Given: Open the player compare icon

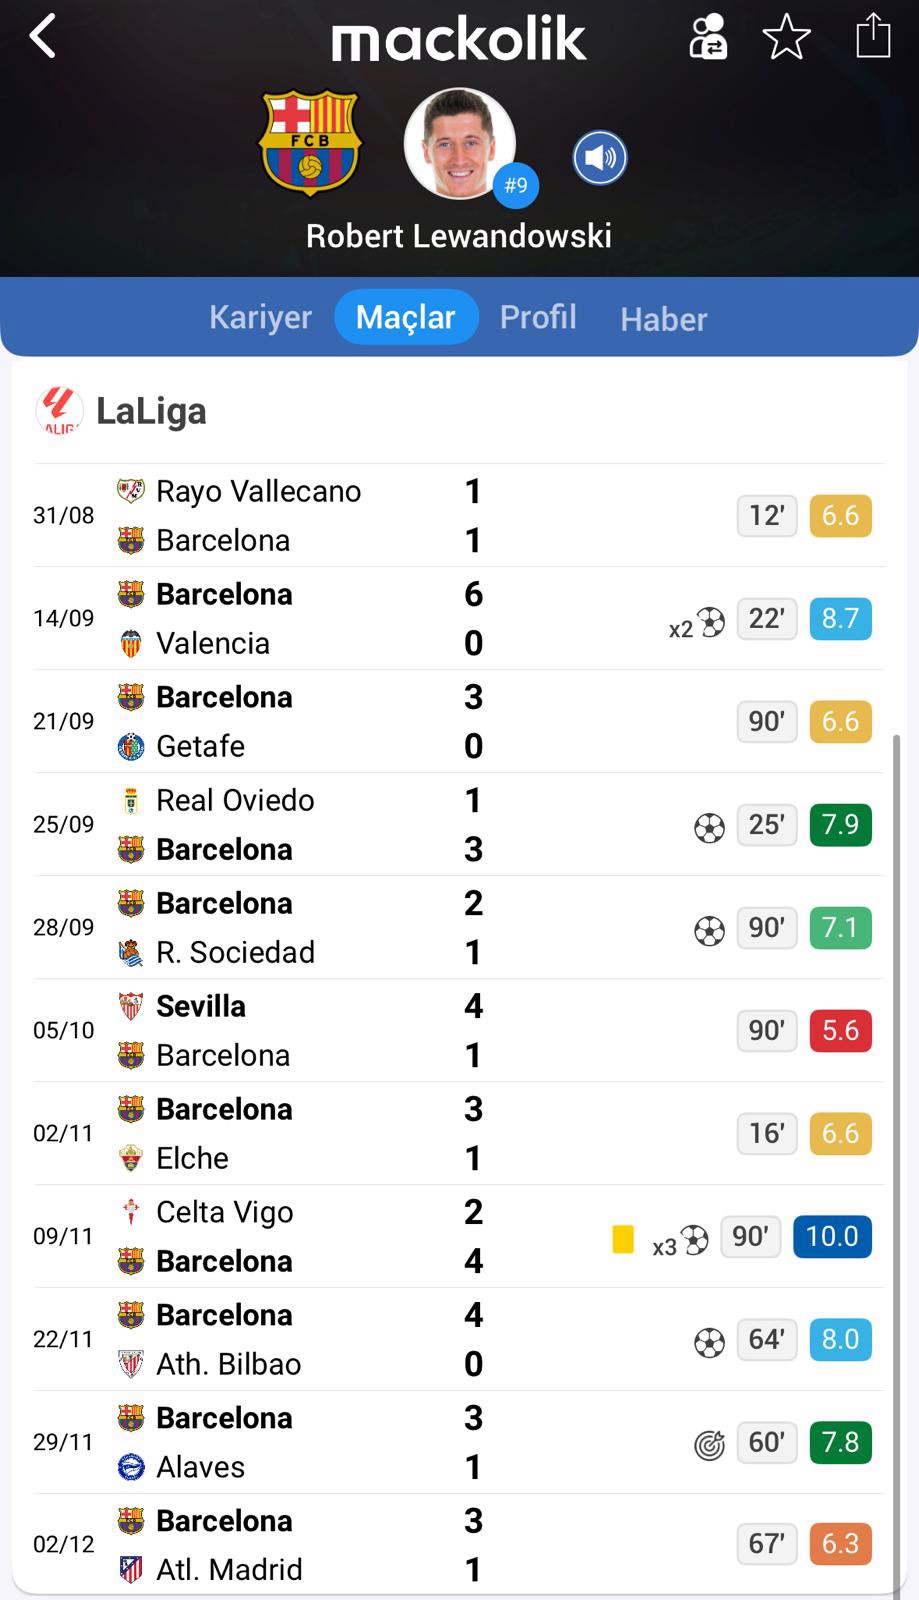Looking at the screenshot, I should 708,37.
